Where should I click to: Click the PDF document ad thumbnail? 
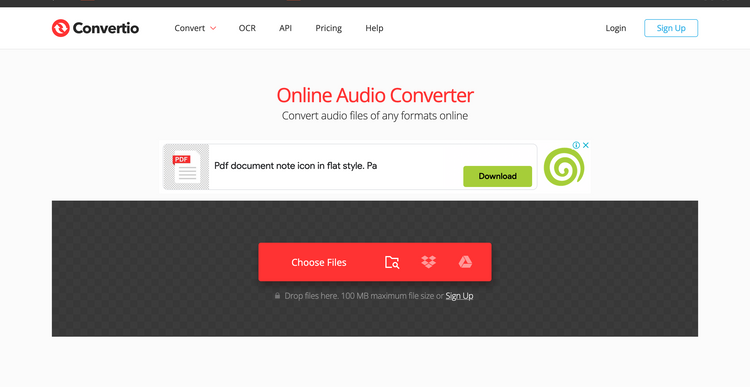(x=186, y=166)
